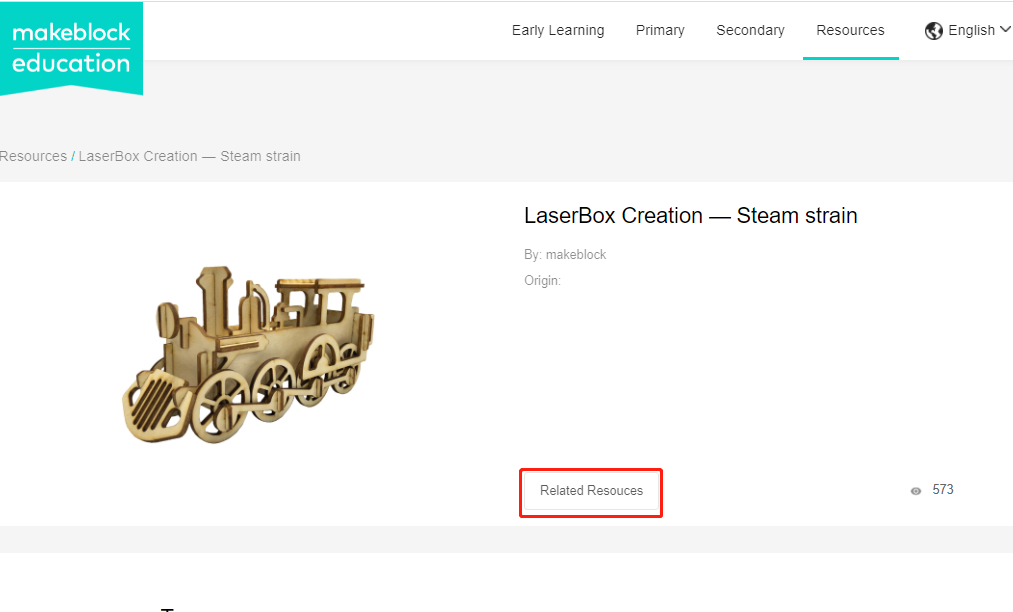Open the English language selector
1013x612 pixels.
(x=971, y=31)
